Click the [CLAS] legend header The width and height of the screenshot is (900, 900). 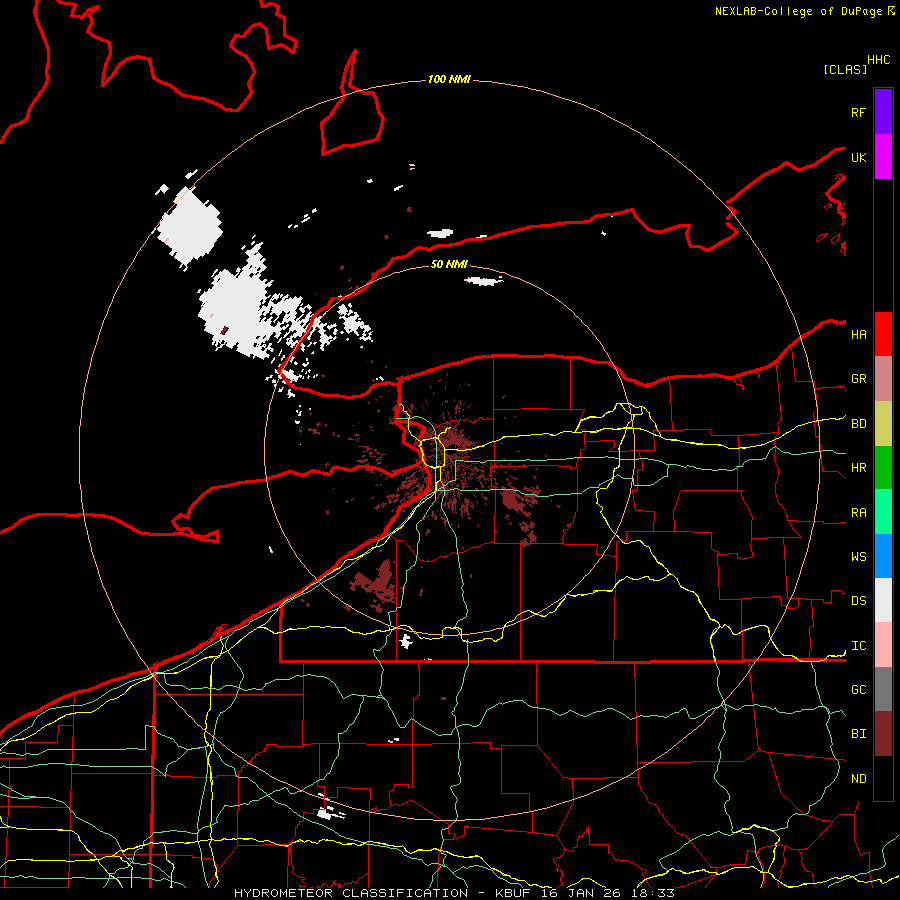pos(845,69)
